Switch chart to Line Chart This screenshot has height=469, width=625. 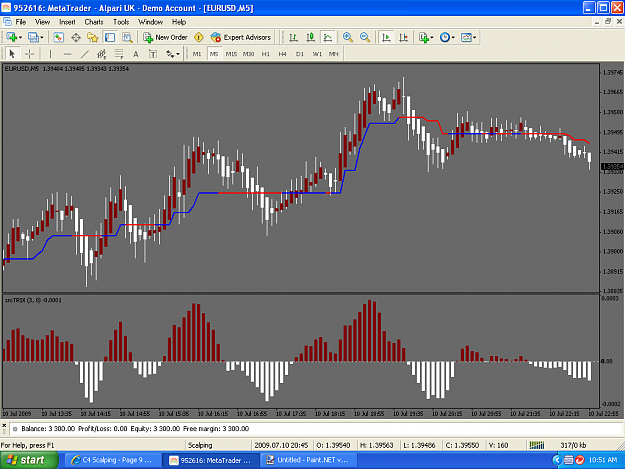tap(328, 37)
